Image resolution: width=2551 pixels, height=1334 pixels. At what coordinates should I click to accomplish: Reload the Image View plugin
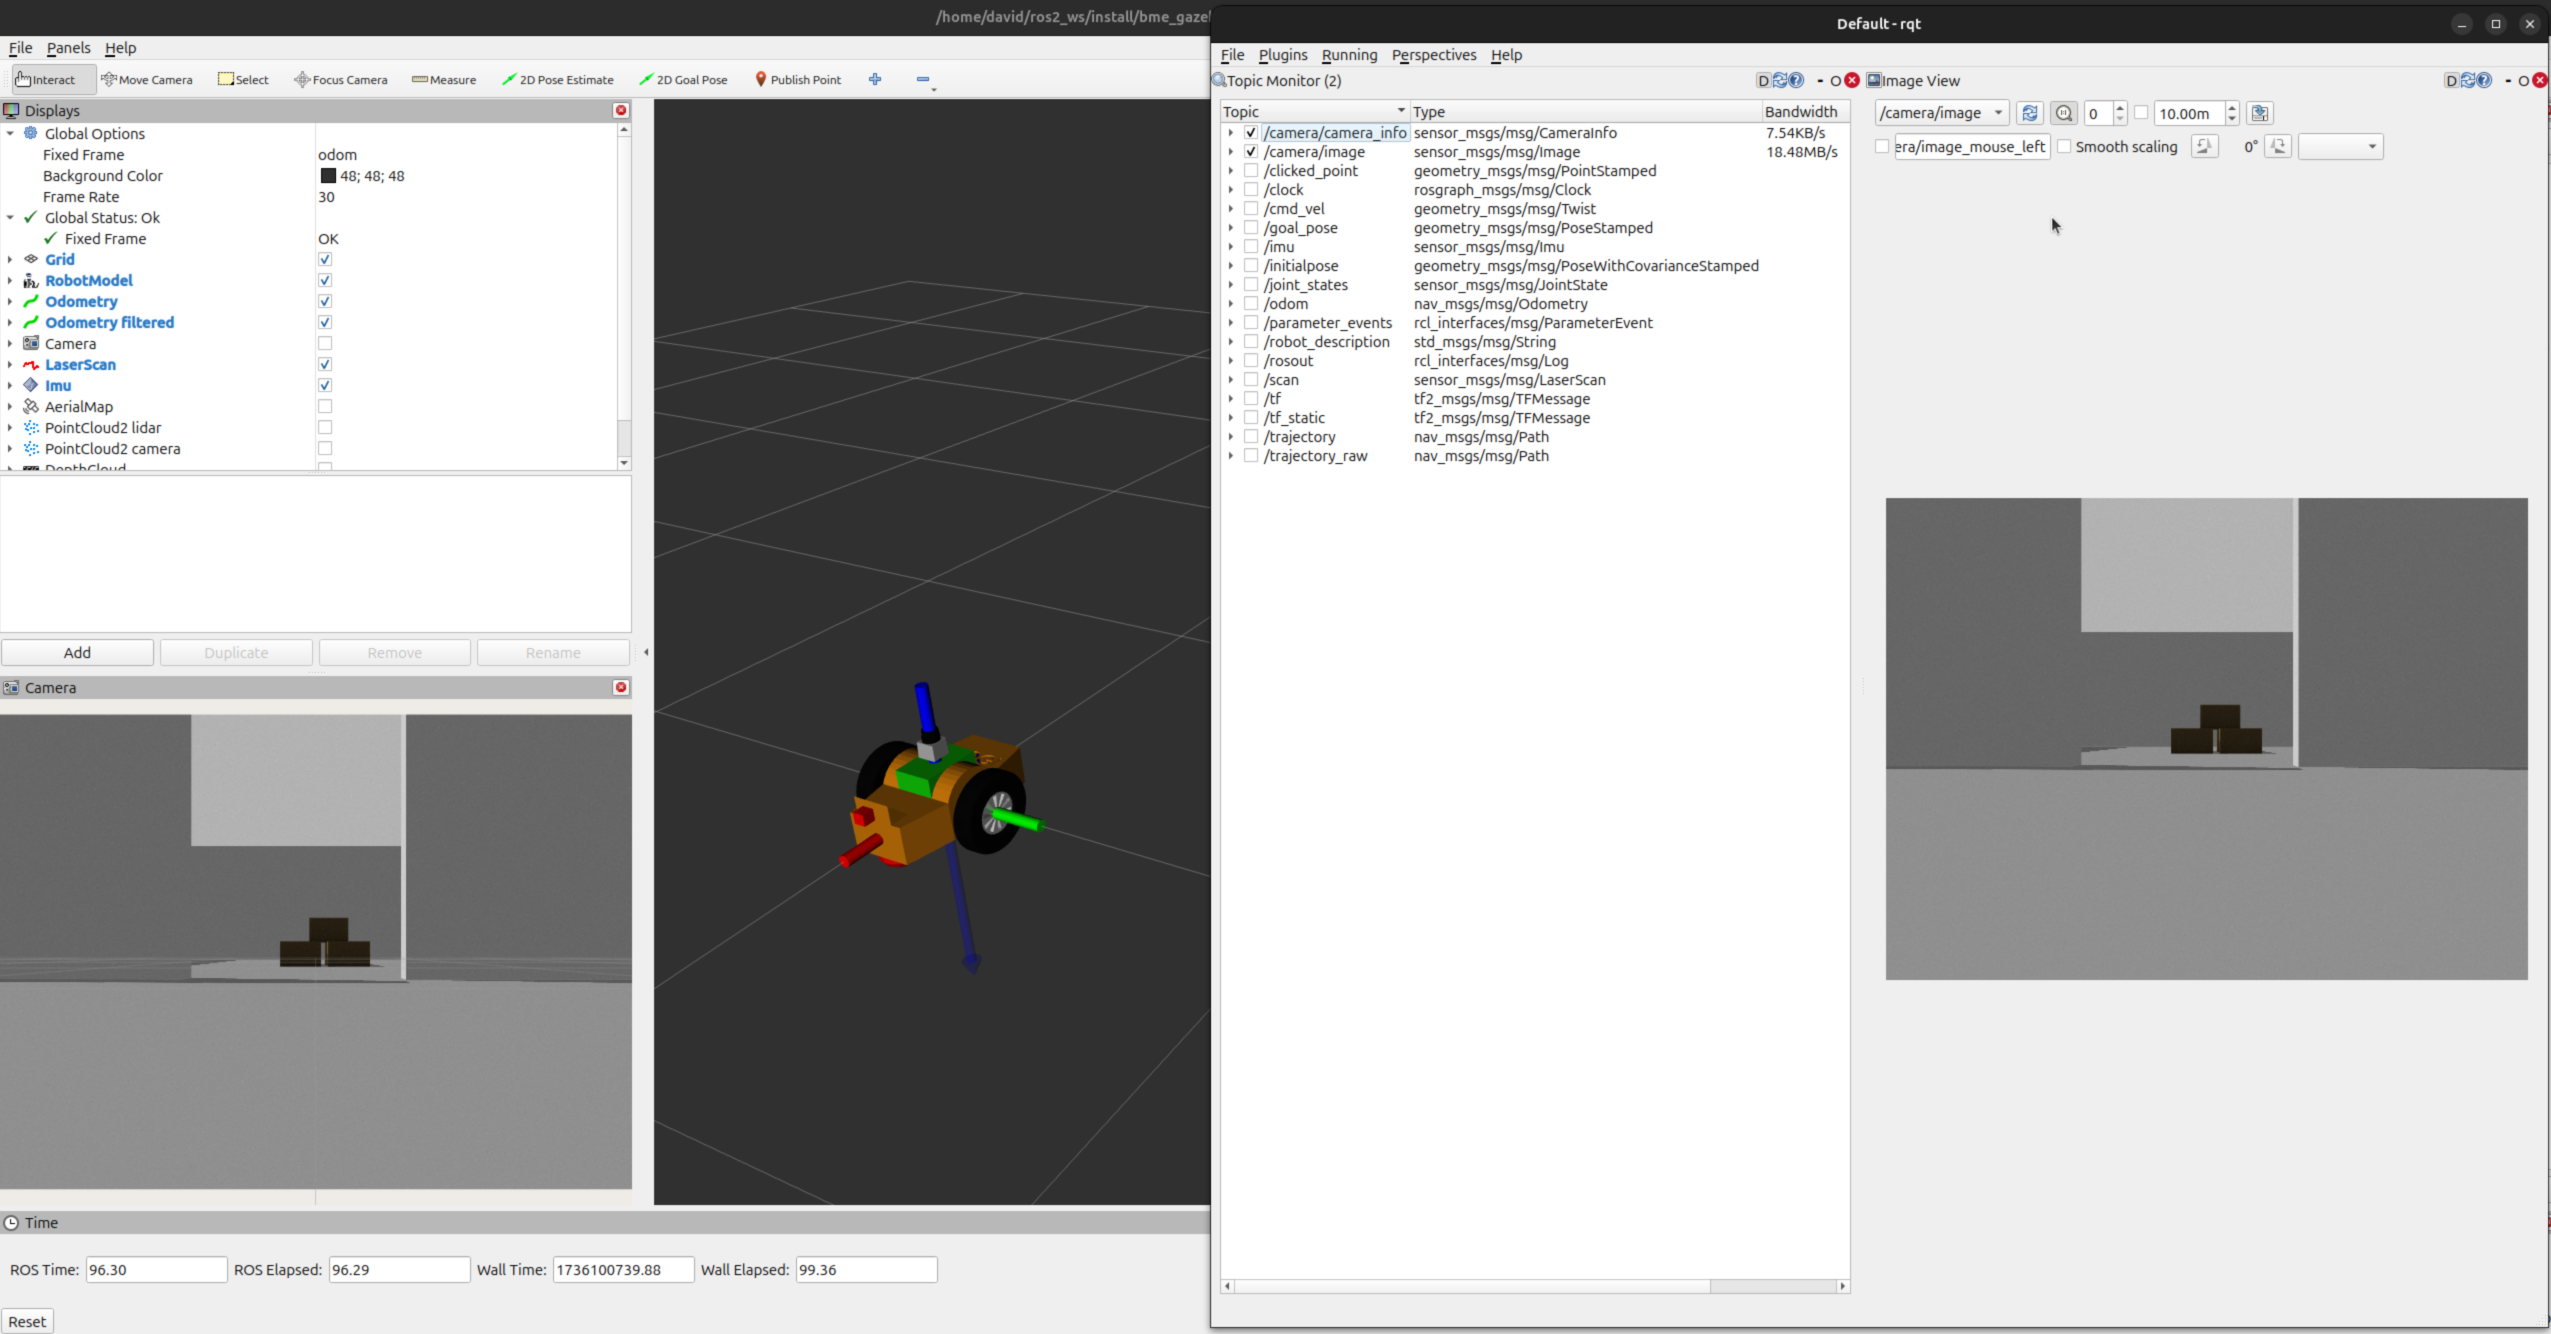pyautogui.click(x=2468, y=81)
